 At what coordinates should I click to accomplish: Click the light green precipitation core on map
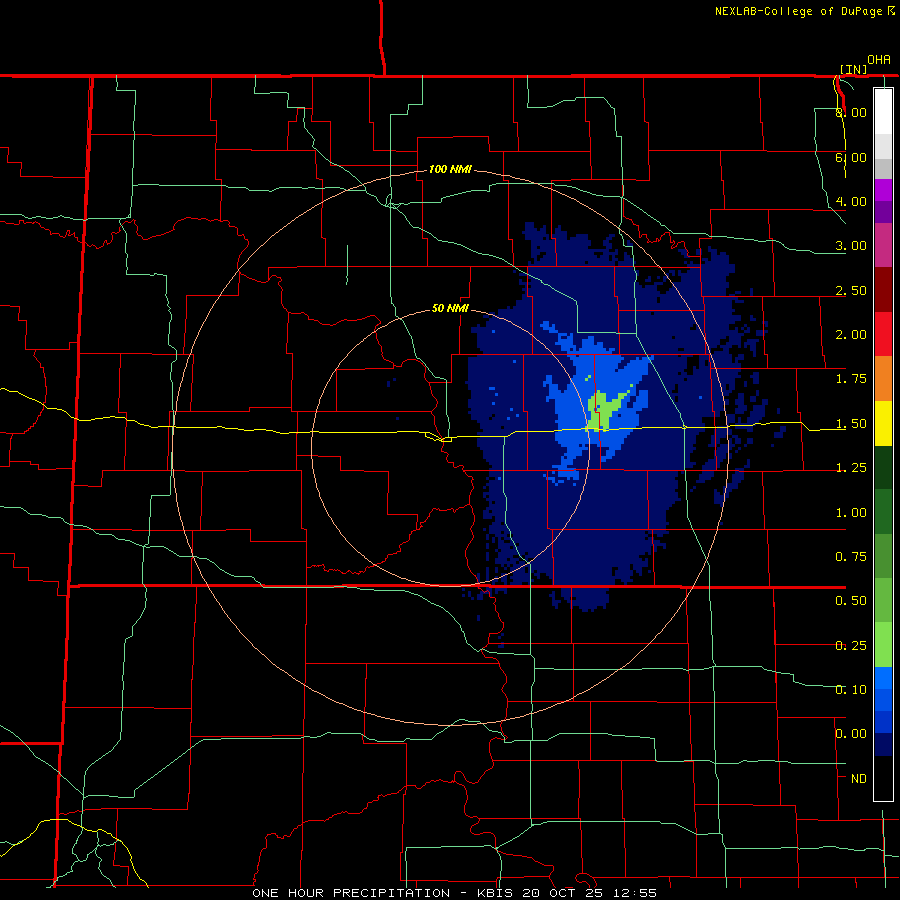click(603, 409)
